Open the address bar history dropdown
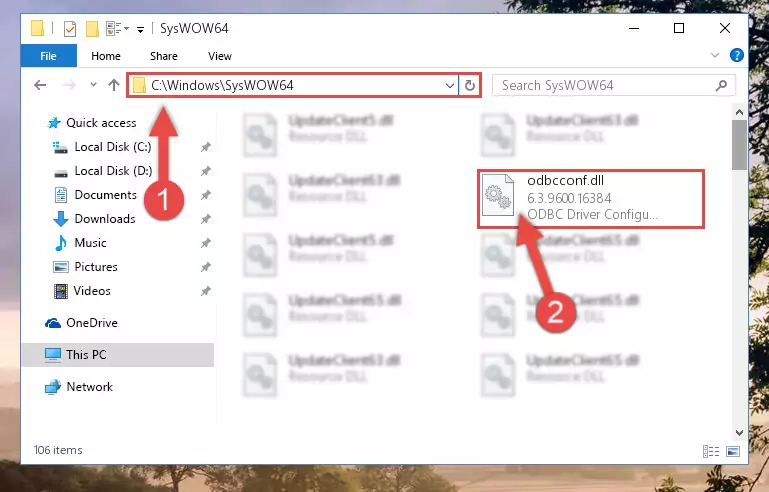769x492 pixels. click(x=449, y=86)
